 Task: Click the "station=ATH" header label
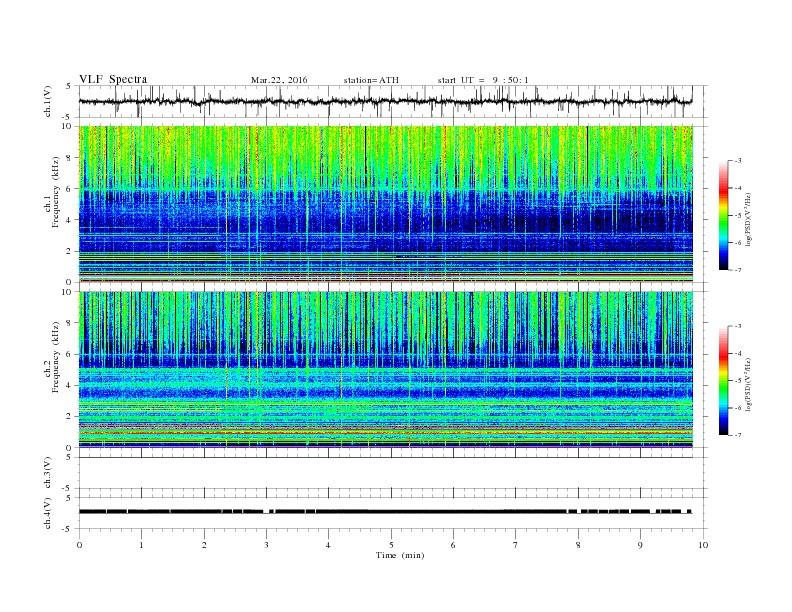point(371,80)
